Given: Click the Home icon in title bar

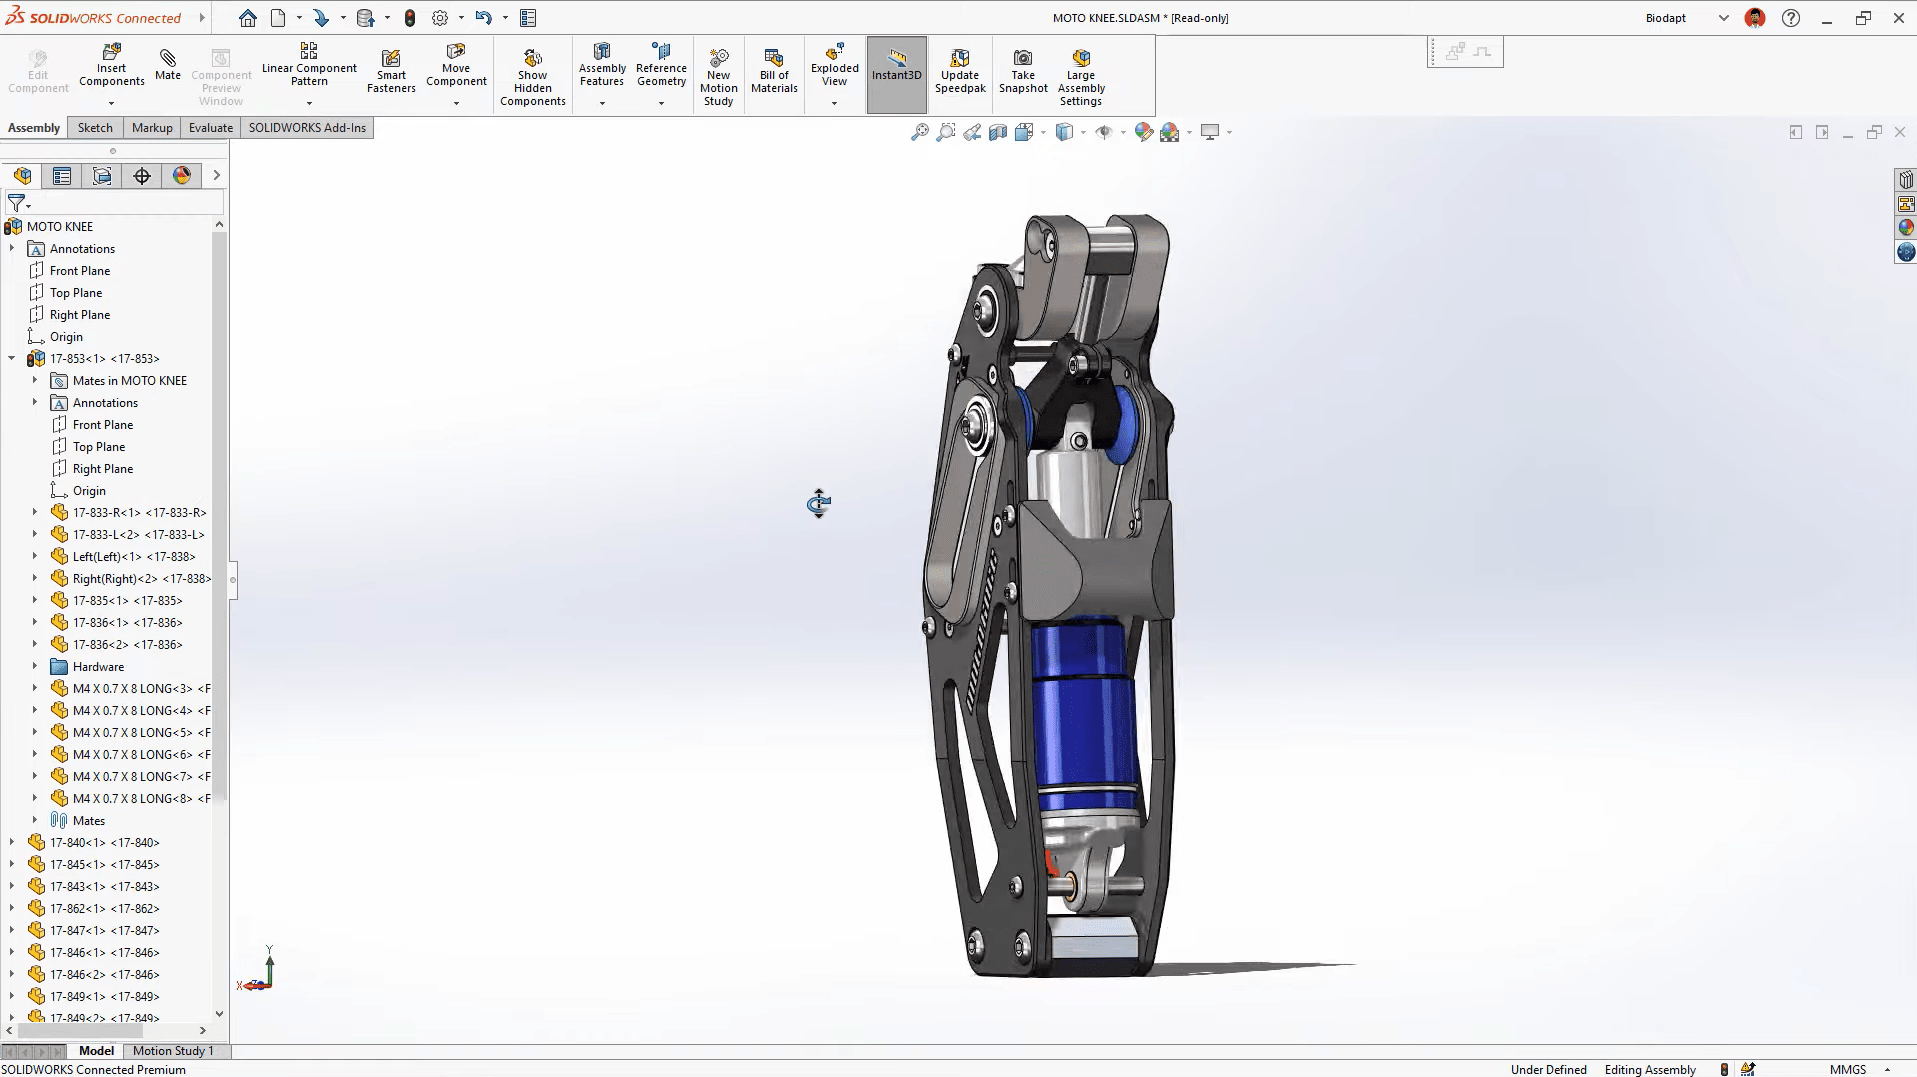Looking at the screenshot, I should click(248, 18).
